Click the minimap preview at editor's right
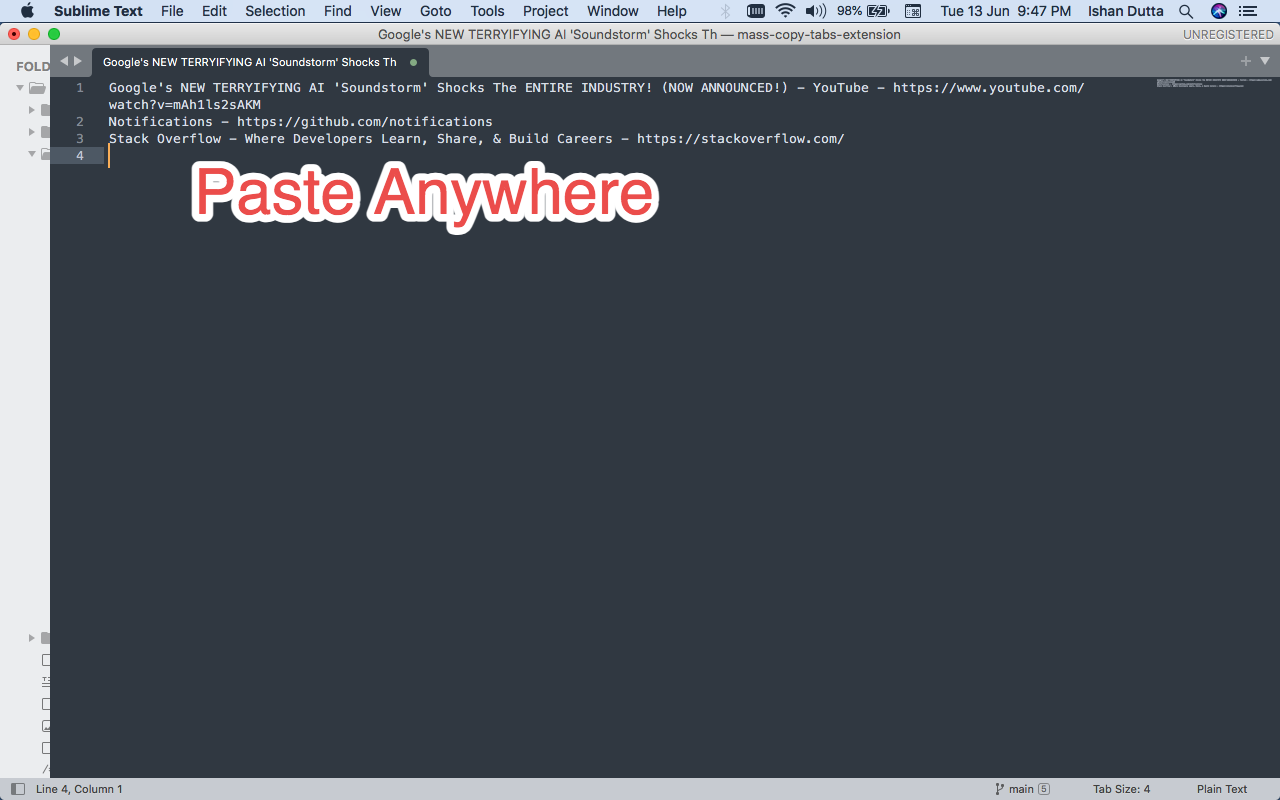Screen dimensions: 1280x800 1214,83
